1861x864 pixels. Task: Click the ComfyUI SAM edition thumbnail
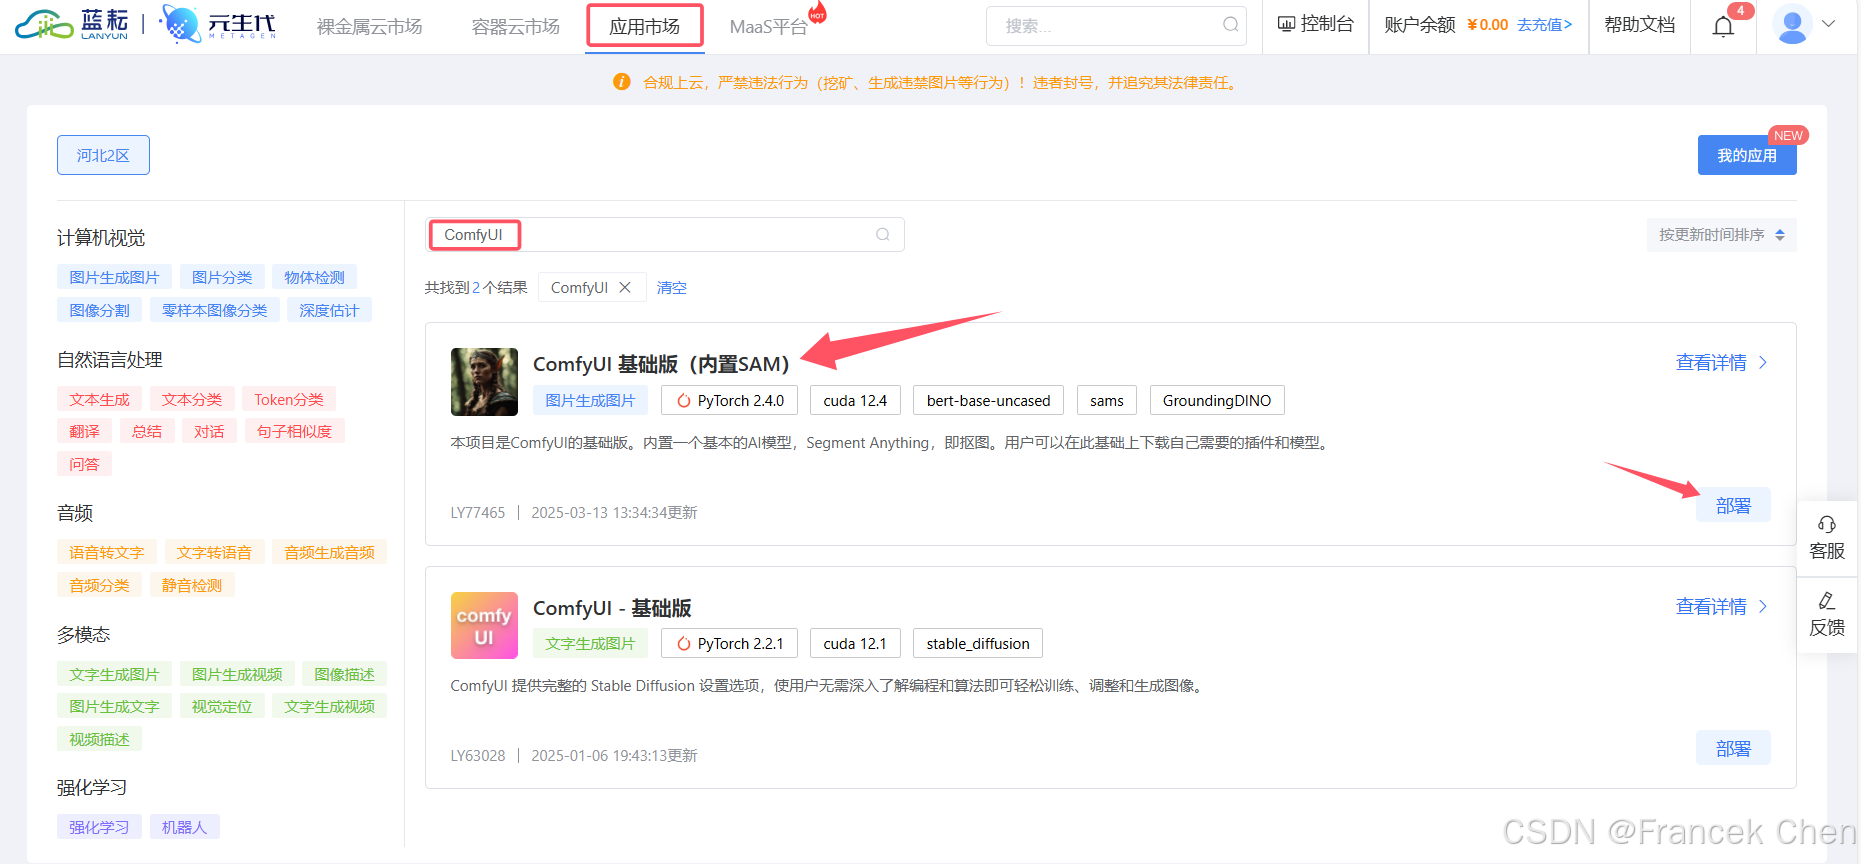(x=484, y=381)
